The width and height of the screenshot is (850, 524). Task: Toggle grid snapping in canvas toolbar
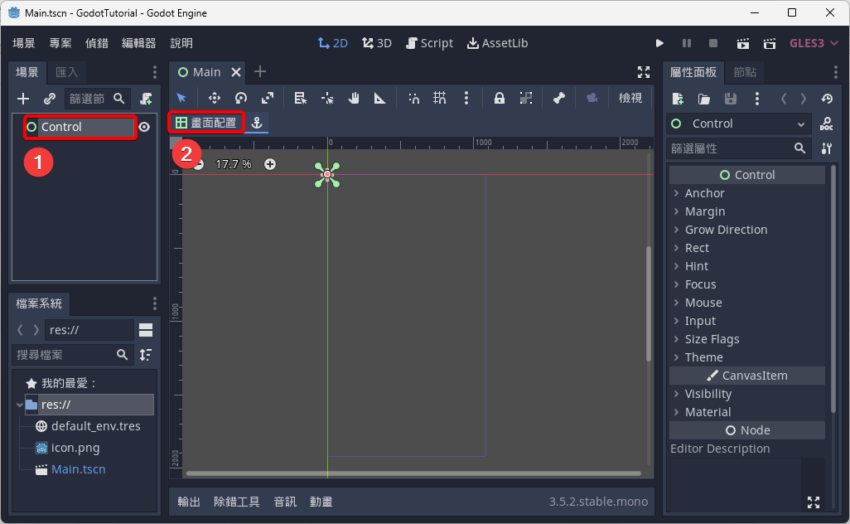pyautogui.click(x=440, y=98)
